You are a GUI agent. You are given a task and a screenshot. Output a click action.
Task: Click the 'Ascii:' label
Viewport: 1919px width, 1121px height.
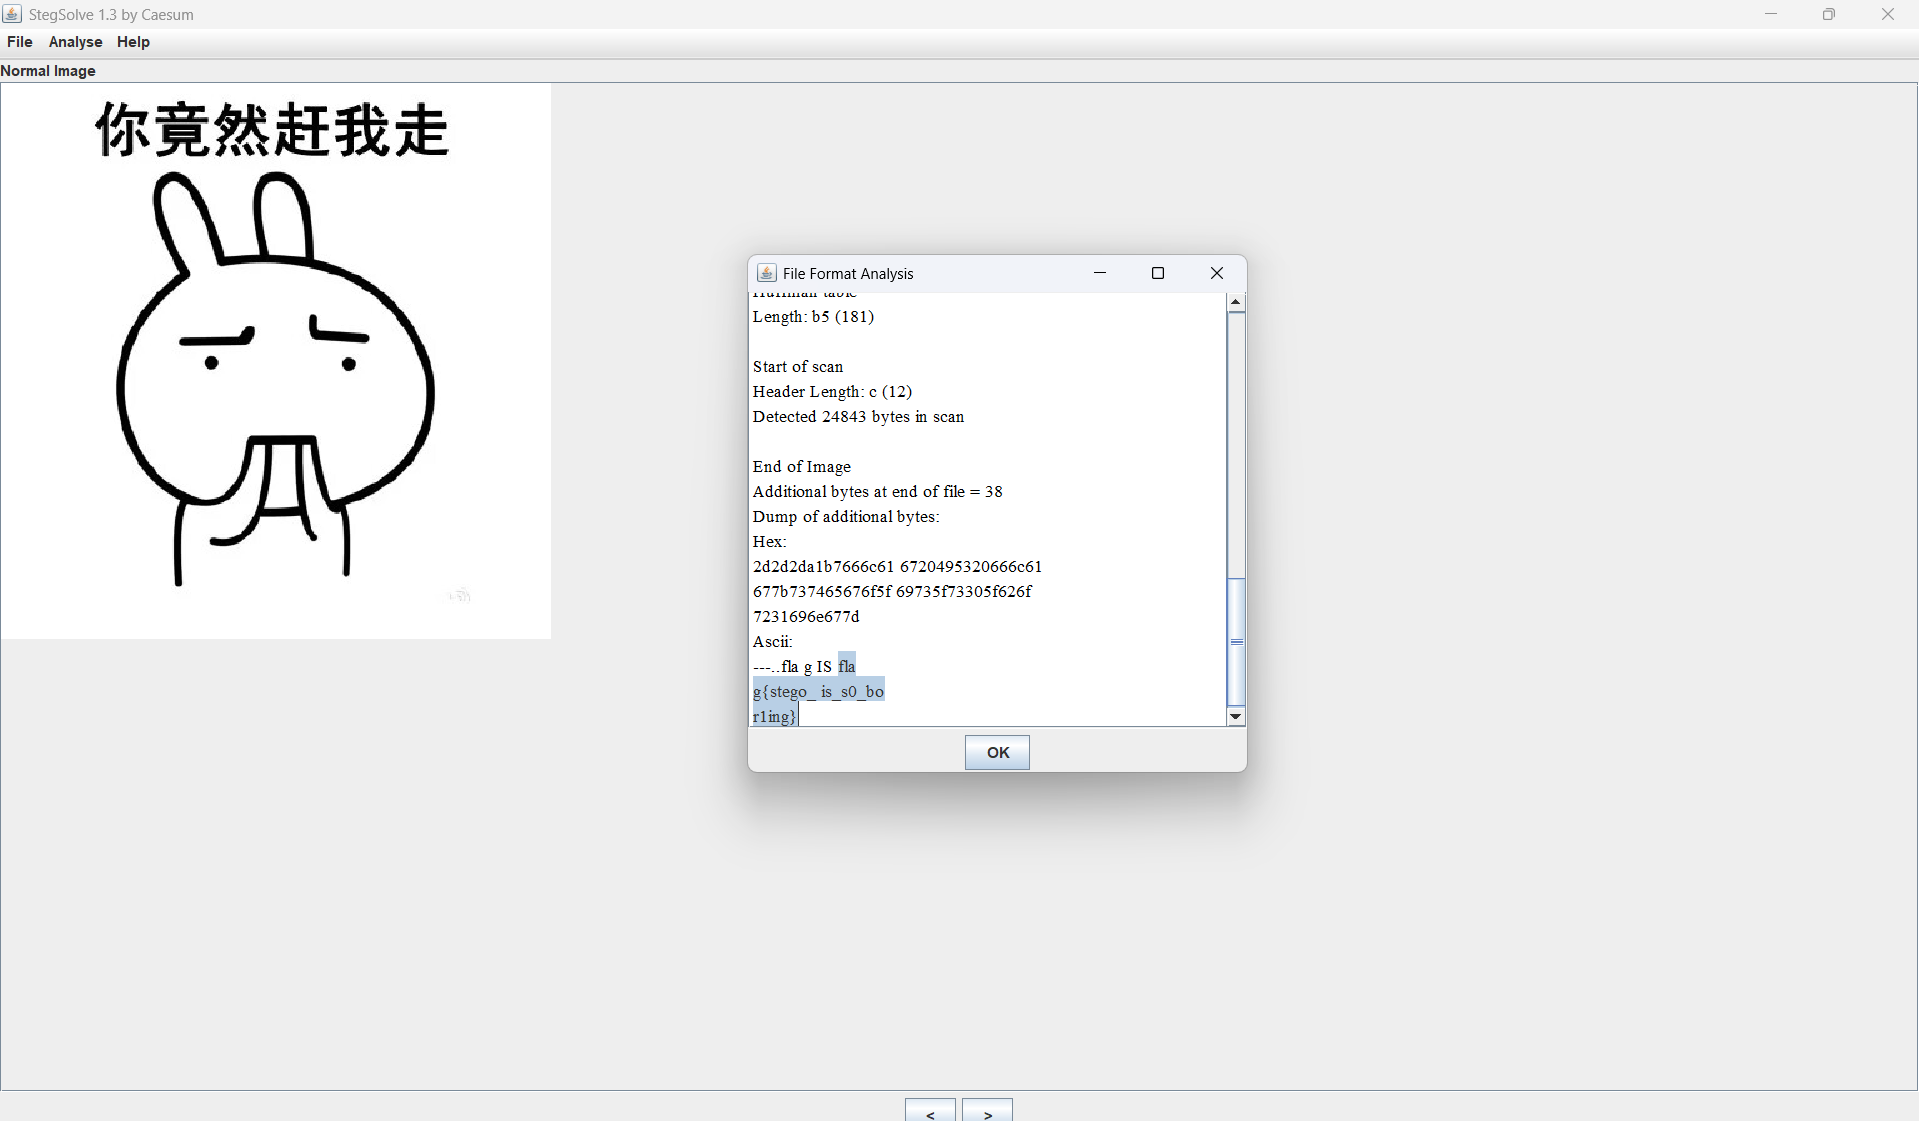[x=773, y=642]
